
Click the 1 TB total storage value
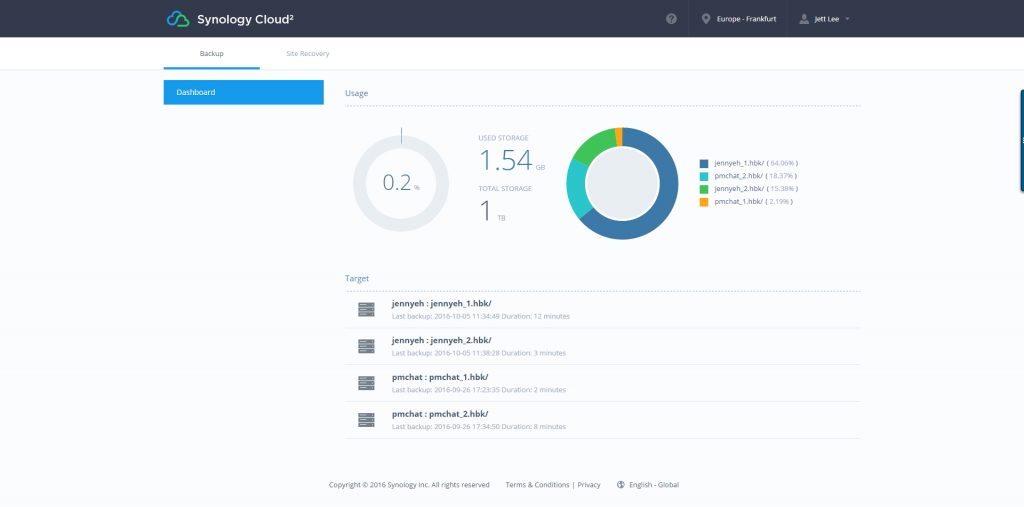[492, 212]
